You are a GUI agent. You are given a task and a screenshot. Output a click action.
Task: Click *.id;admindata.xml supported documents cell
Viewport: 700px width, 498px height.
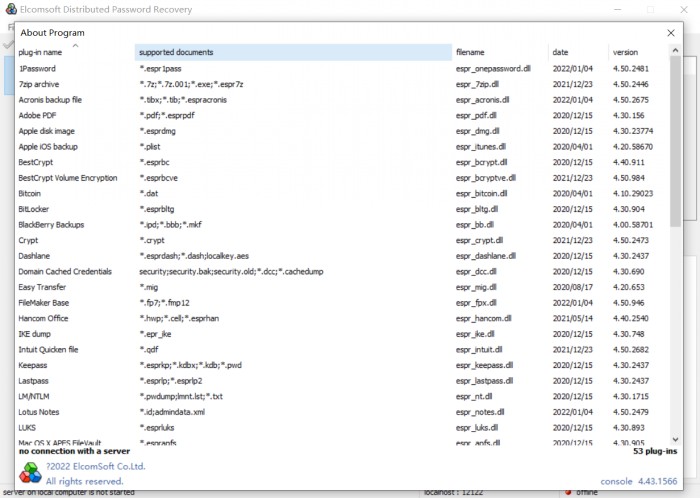pyautogui.click(x=172, y=412)
